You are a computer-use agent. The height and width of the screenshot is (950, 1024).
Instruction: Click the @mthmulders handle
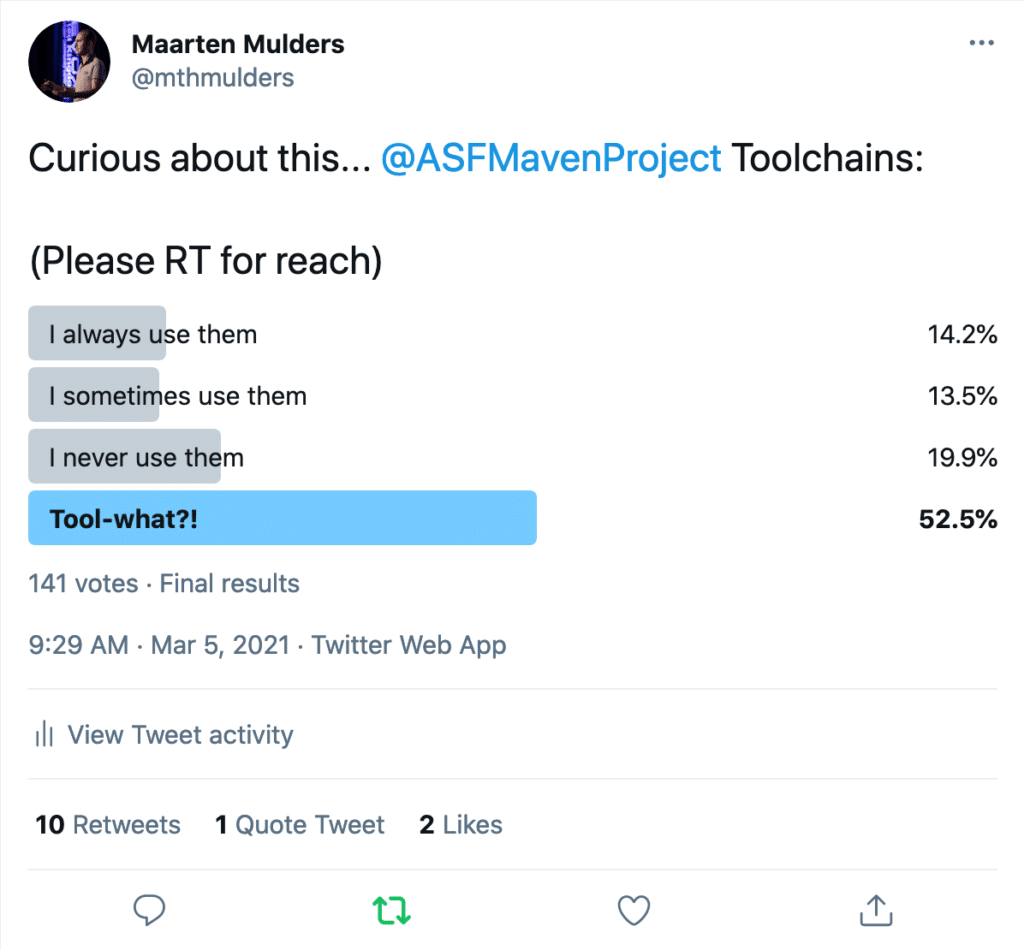[213, 77]
